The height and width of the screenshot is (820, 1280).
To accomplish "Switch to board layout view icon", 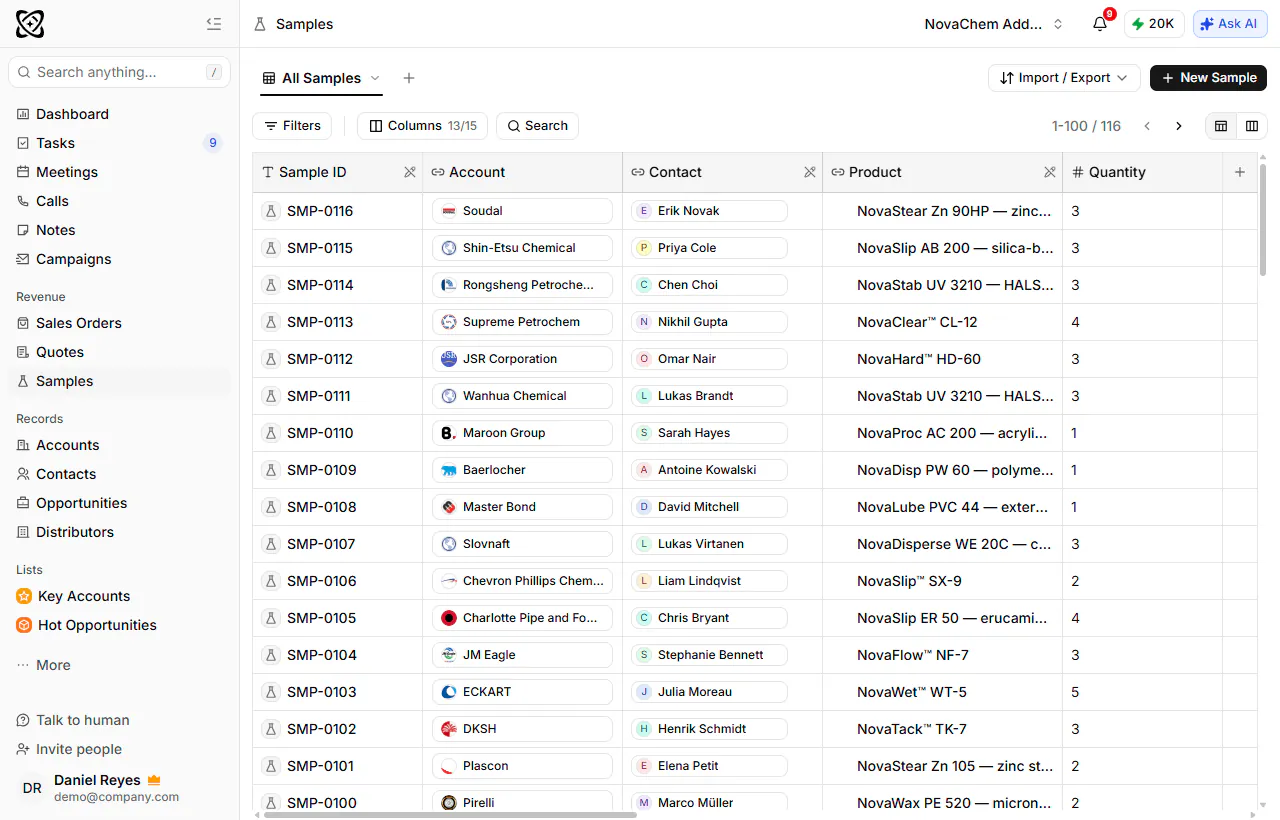I will [1251, 126].
